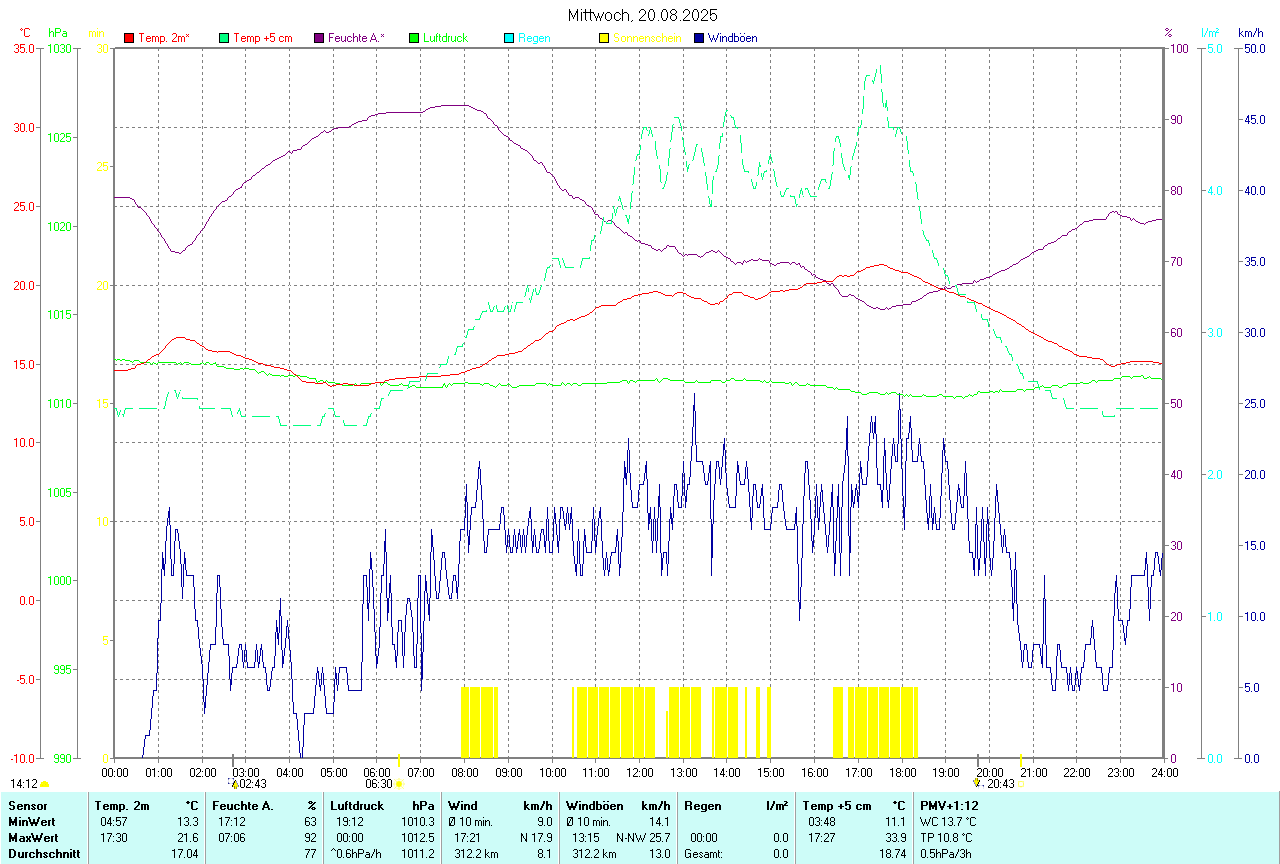This screenshot has width=1280, height=864.
Task: Click the km/h axis label at top right
Action: tap(1250, 33)
